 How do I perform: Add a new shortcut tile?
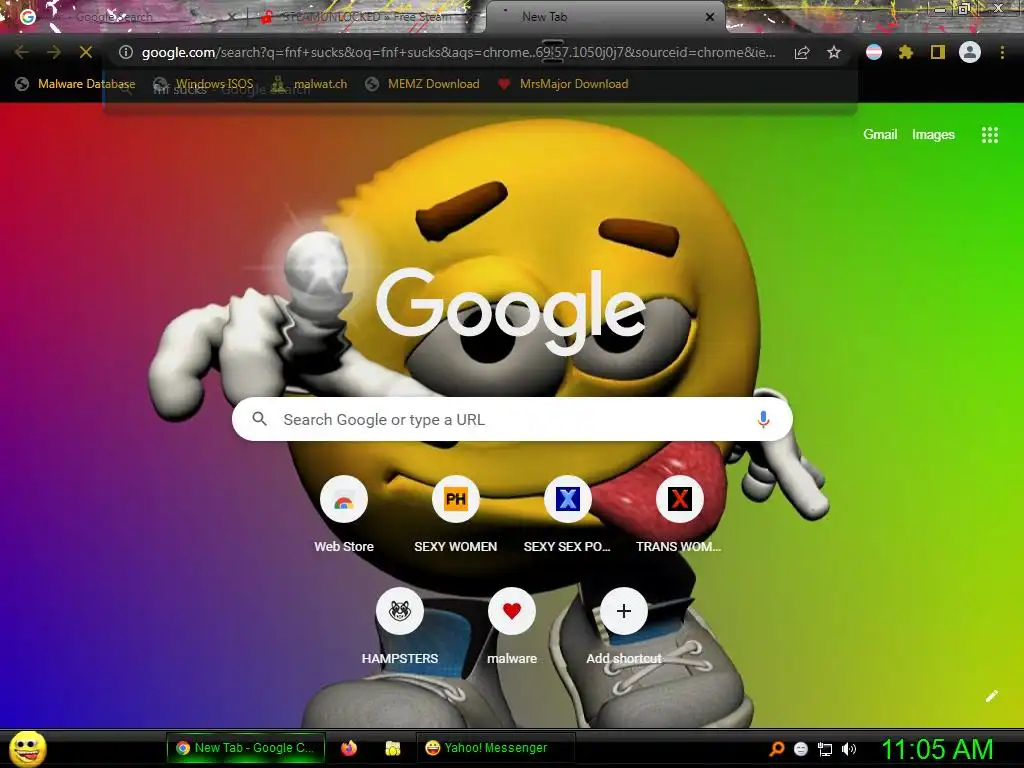click(x=624, y=628)
